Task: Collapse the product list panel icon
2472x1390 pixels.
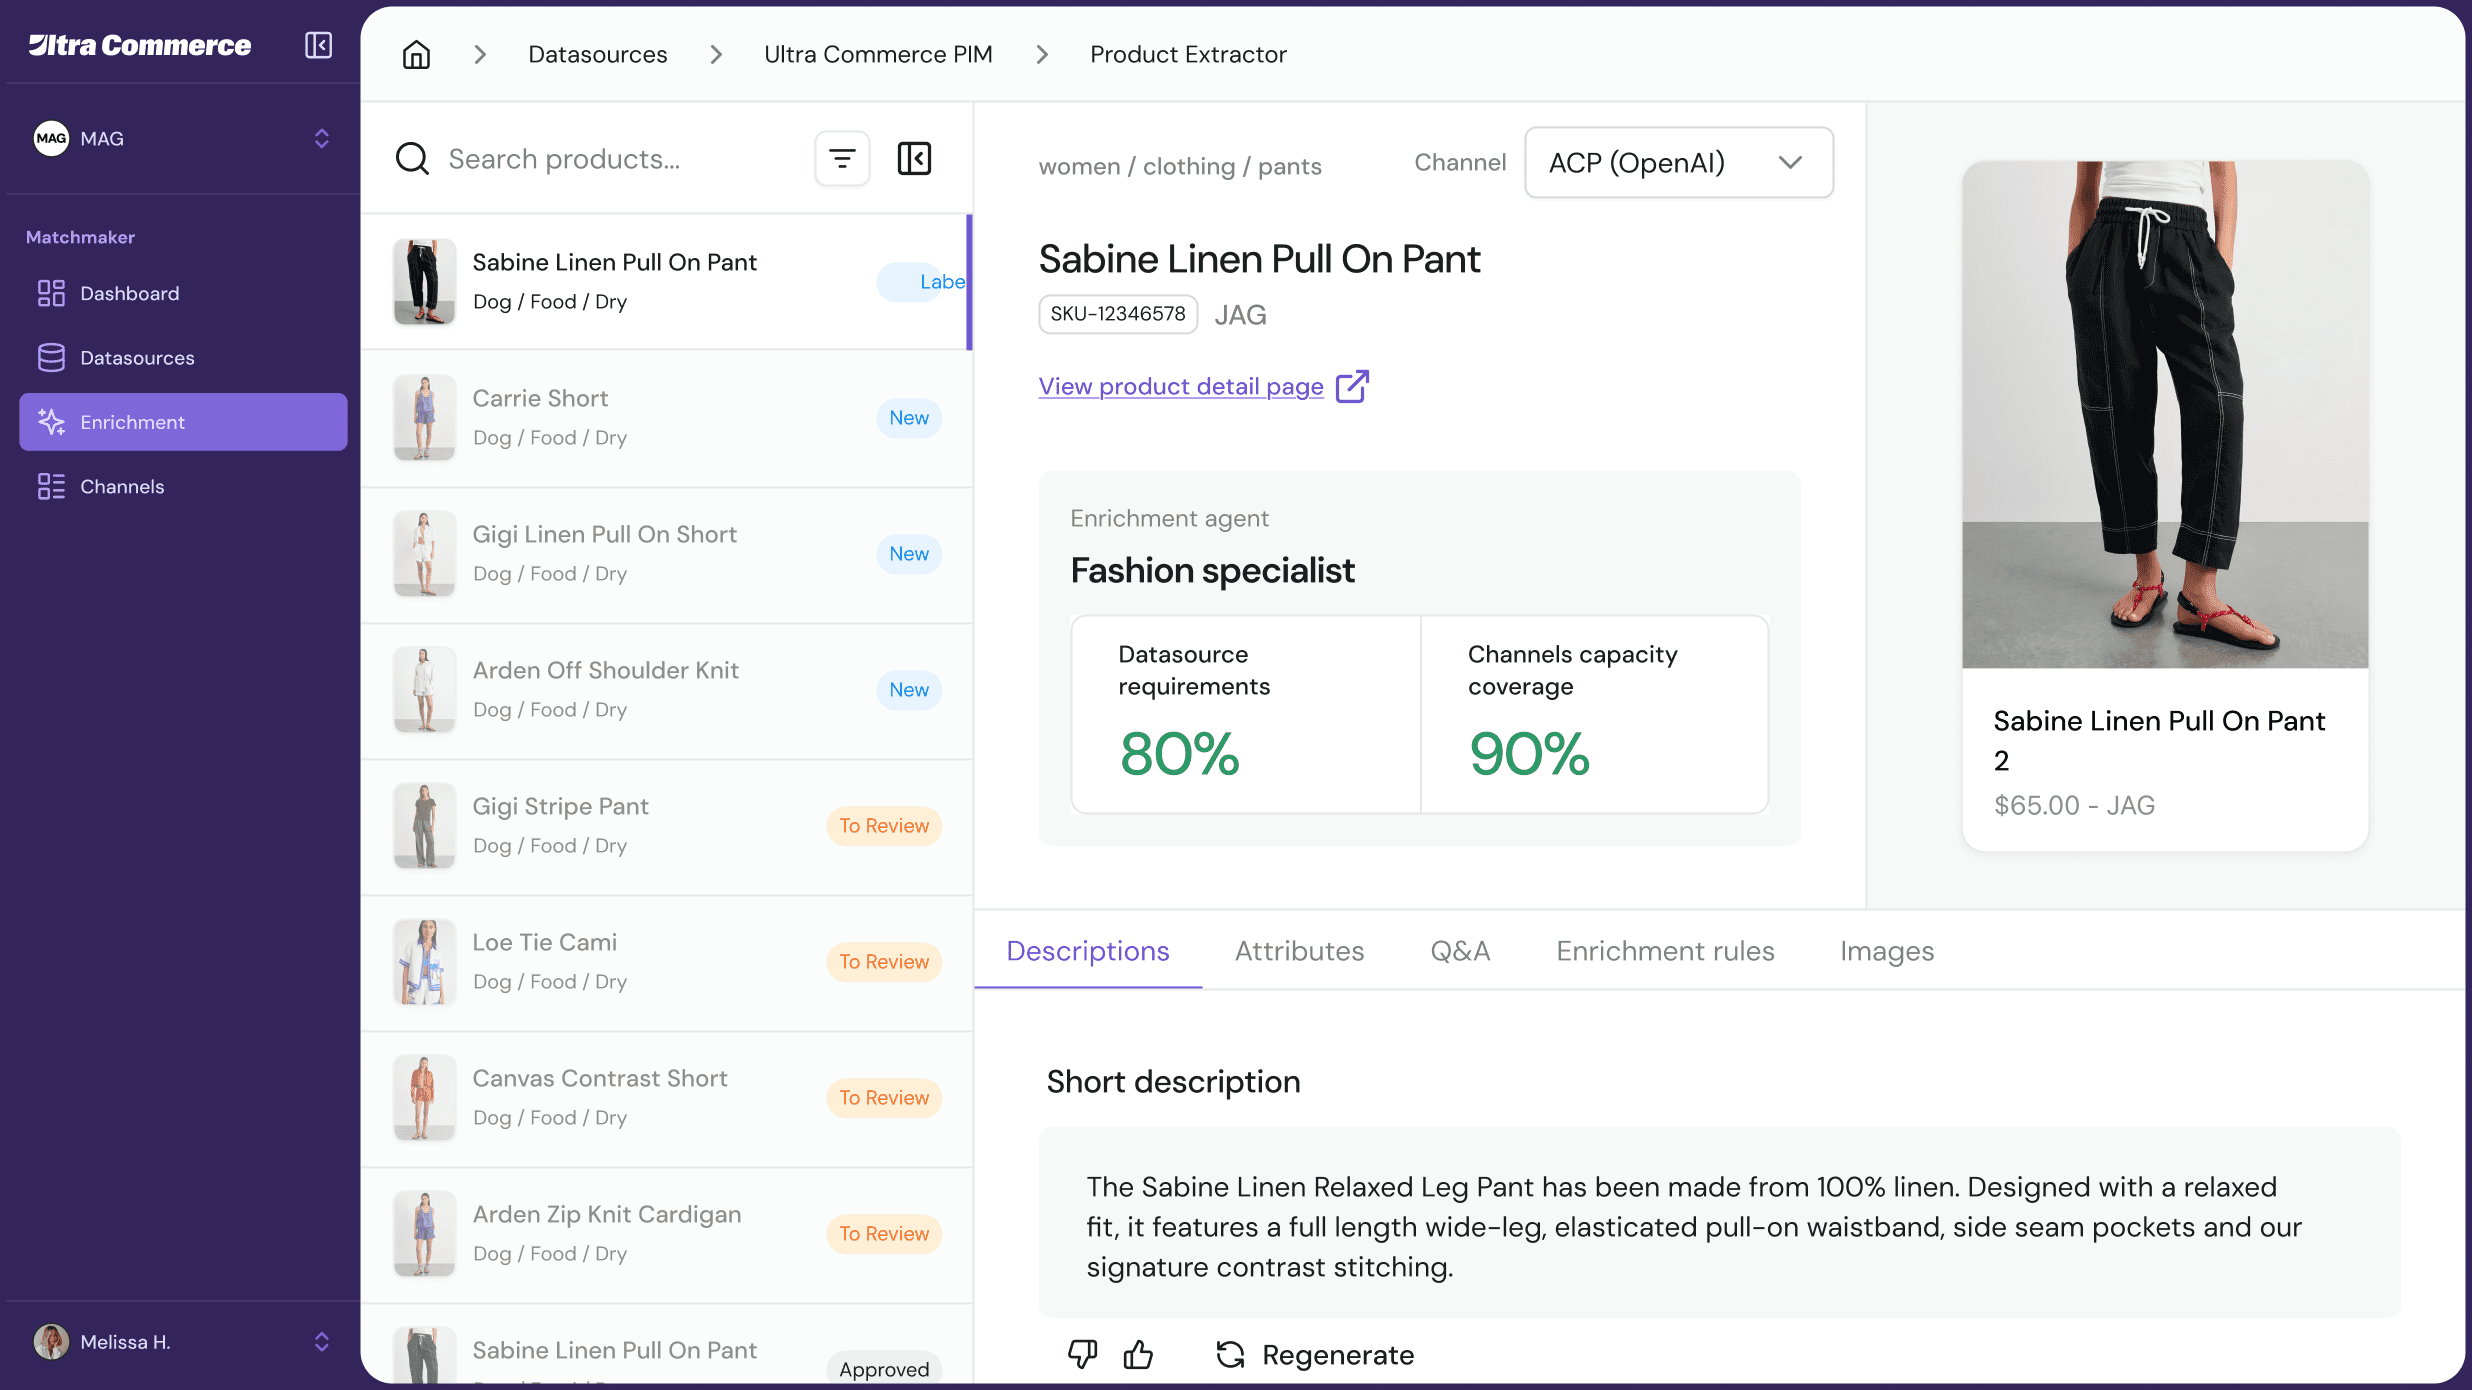Action: (914, 158)
